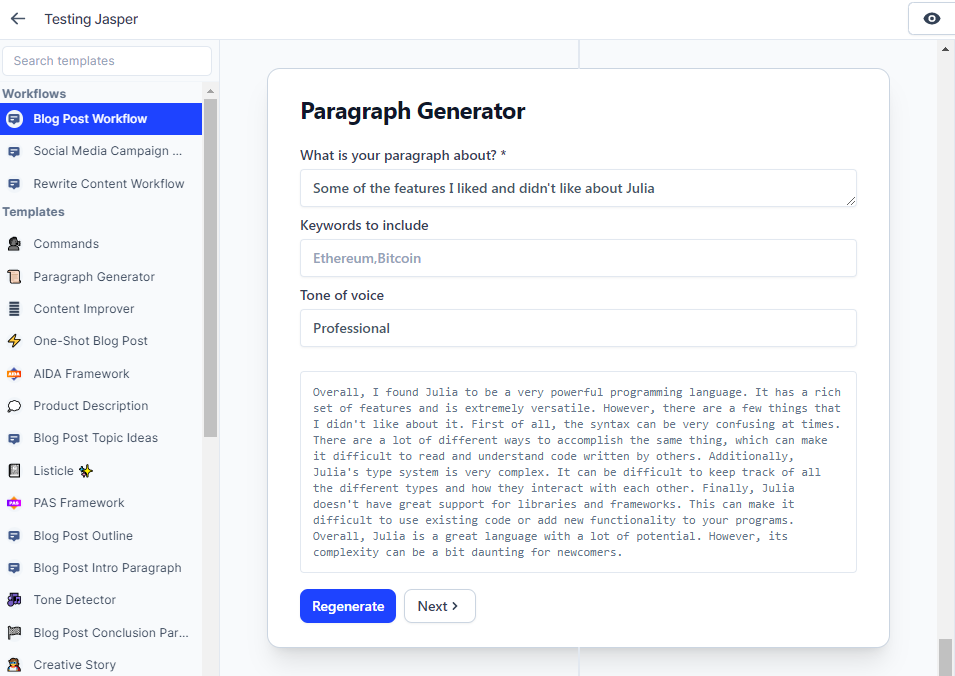This screenshot has height=676, width=955.
Task: Click the sparkle star beside Listicle
Action: tap(86, 471)
